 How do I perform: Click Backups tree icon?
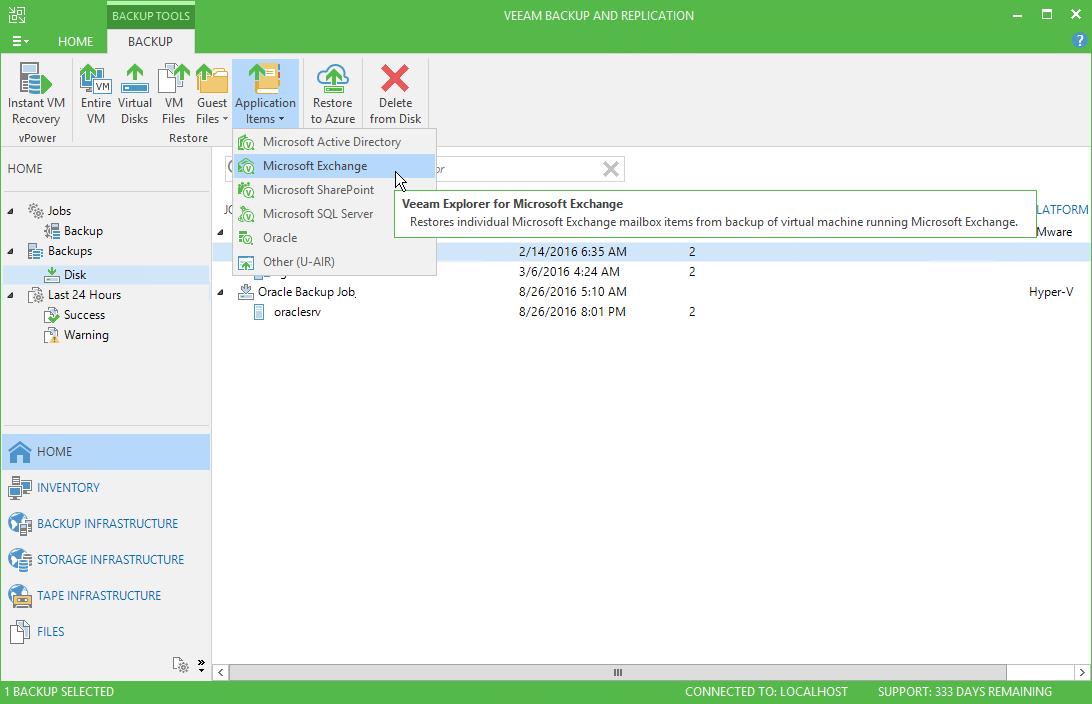pyautogui.click(x=36, y=251)
